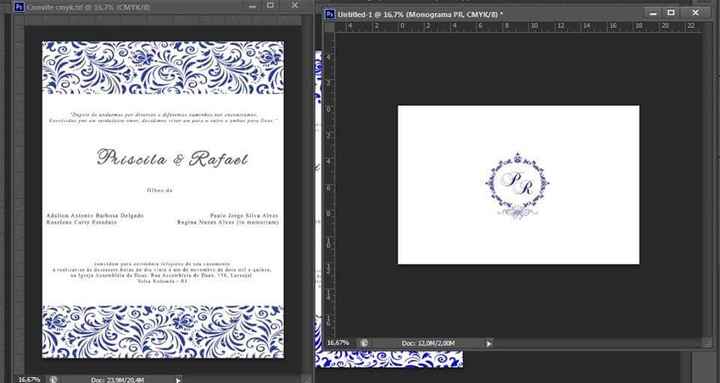Click the status bar icon in the Convite cmyk window
Image resolution: width=720 pixels, height=383 pixels.
[53, 379]
